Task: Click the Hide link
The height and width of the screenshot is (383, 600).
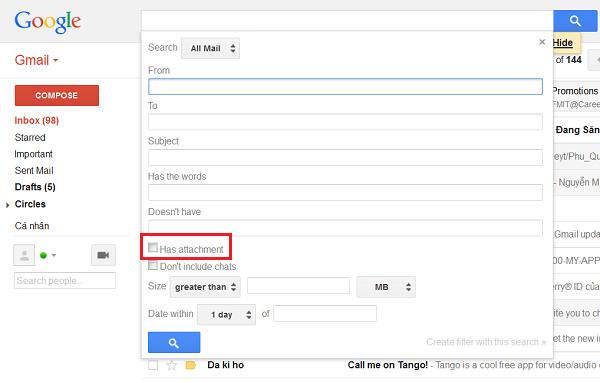Action: tap(562, 42)
